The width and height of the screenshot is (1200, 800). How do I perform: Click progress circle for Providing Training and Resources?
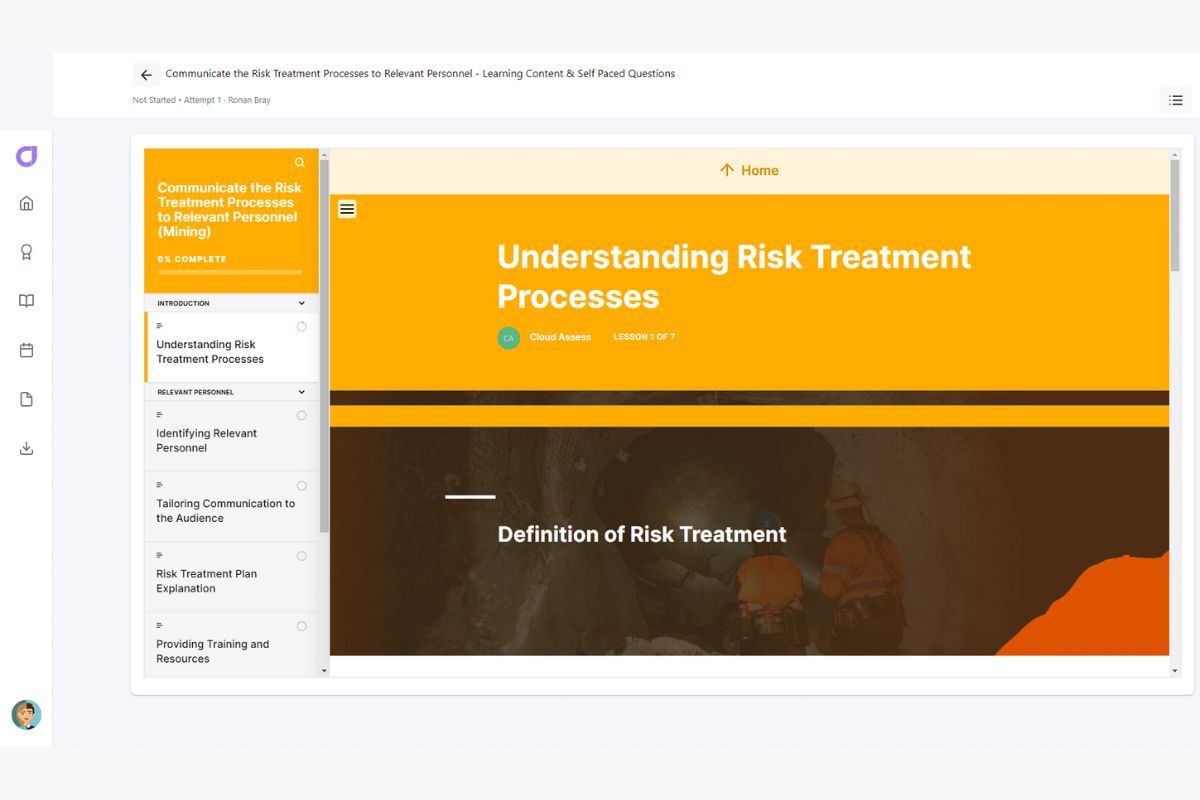coord(302,626)
